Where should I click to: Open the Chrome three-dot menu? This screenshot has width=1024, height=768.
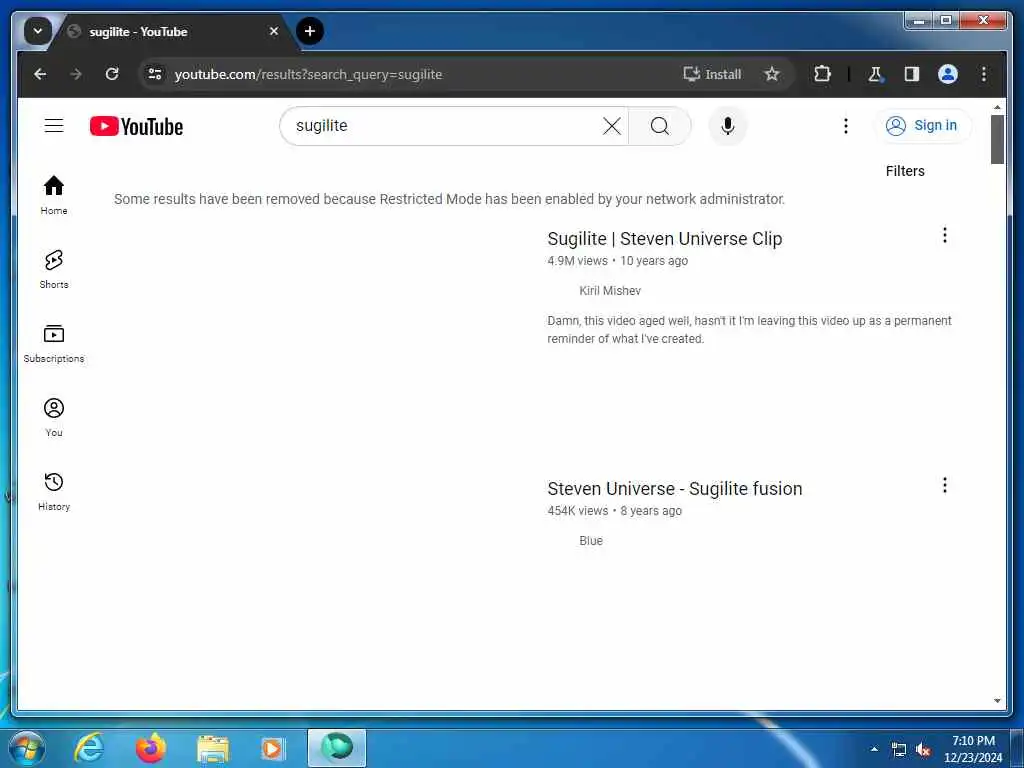pyautogui.click(x=984, y=74)
